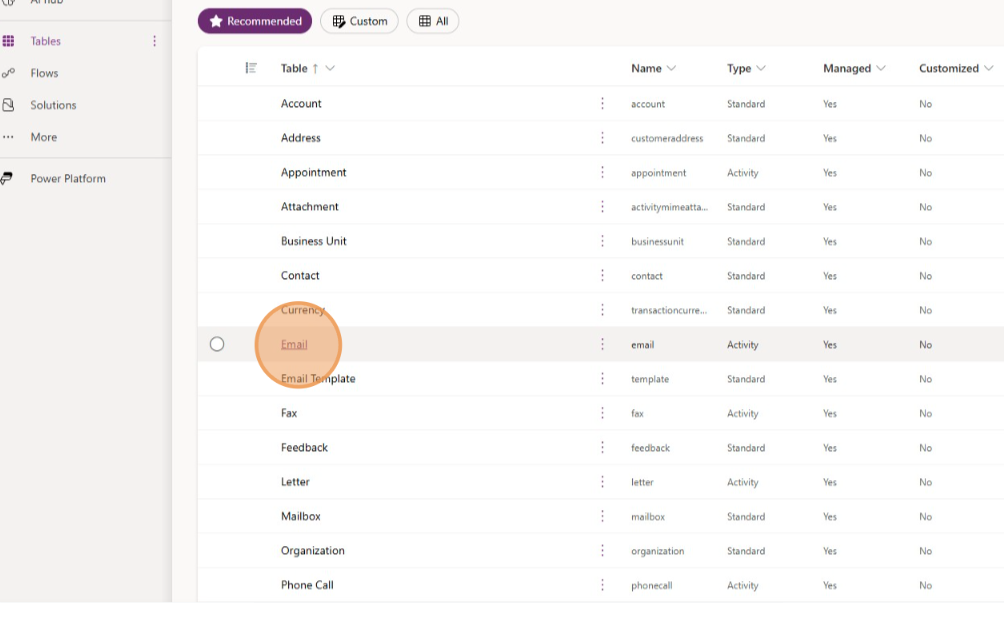Click the Power Platform icon
1004x620 pixels.
pos(7,179)
